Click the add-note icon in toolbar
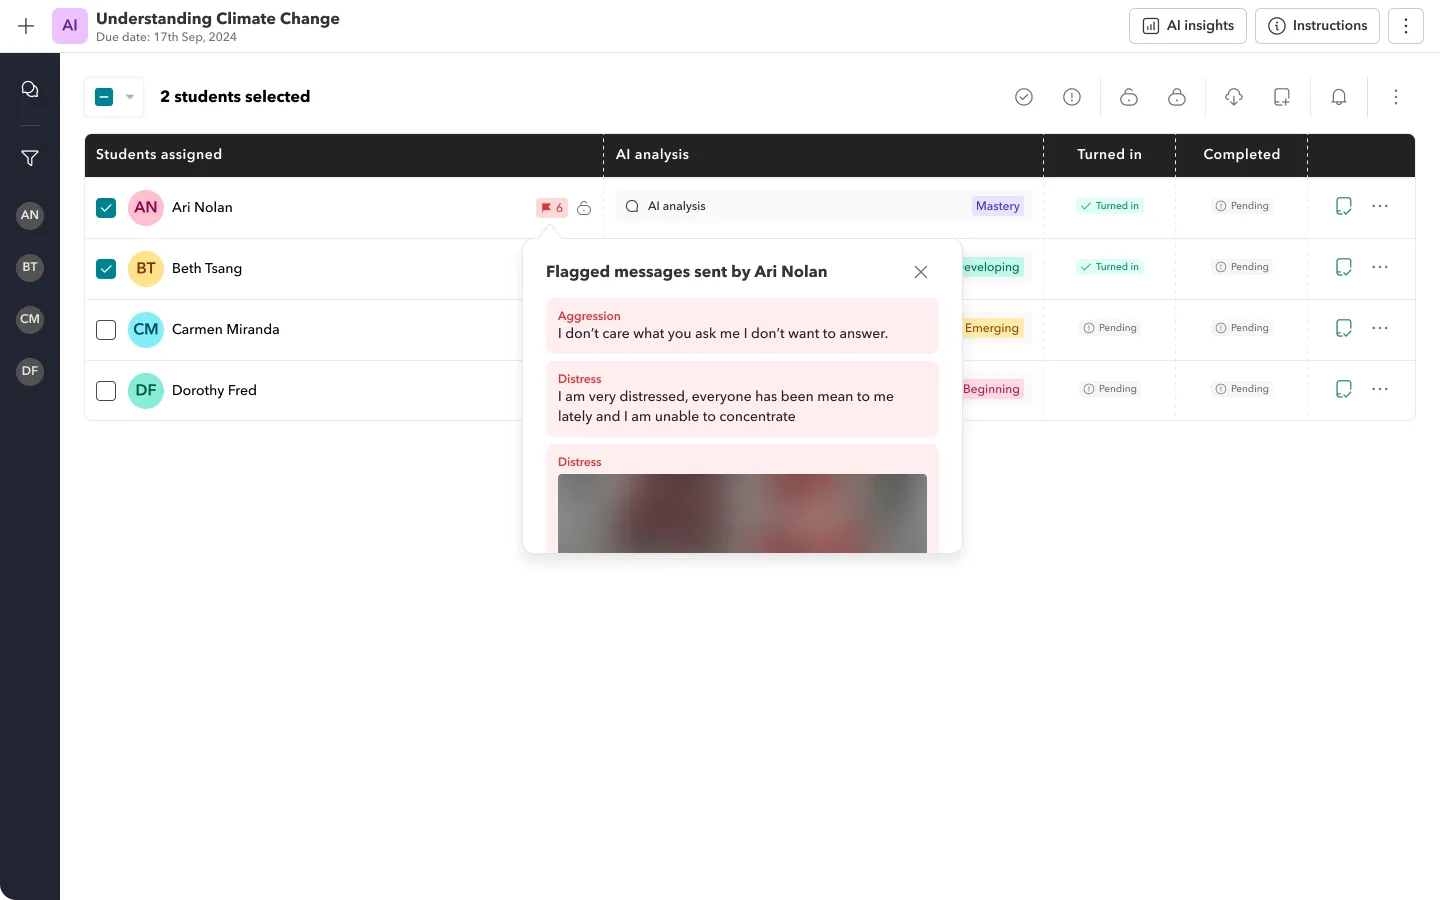Viewport: 1440px width, 900px height. (1281, 97)
